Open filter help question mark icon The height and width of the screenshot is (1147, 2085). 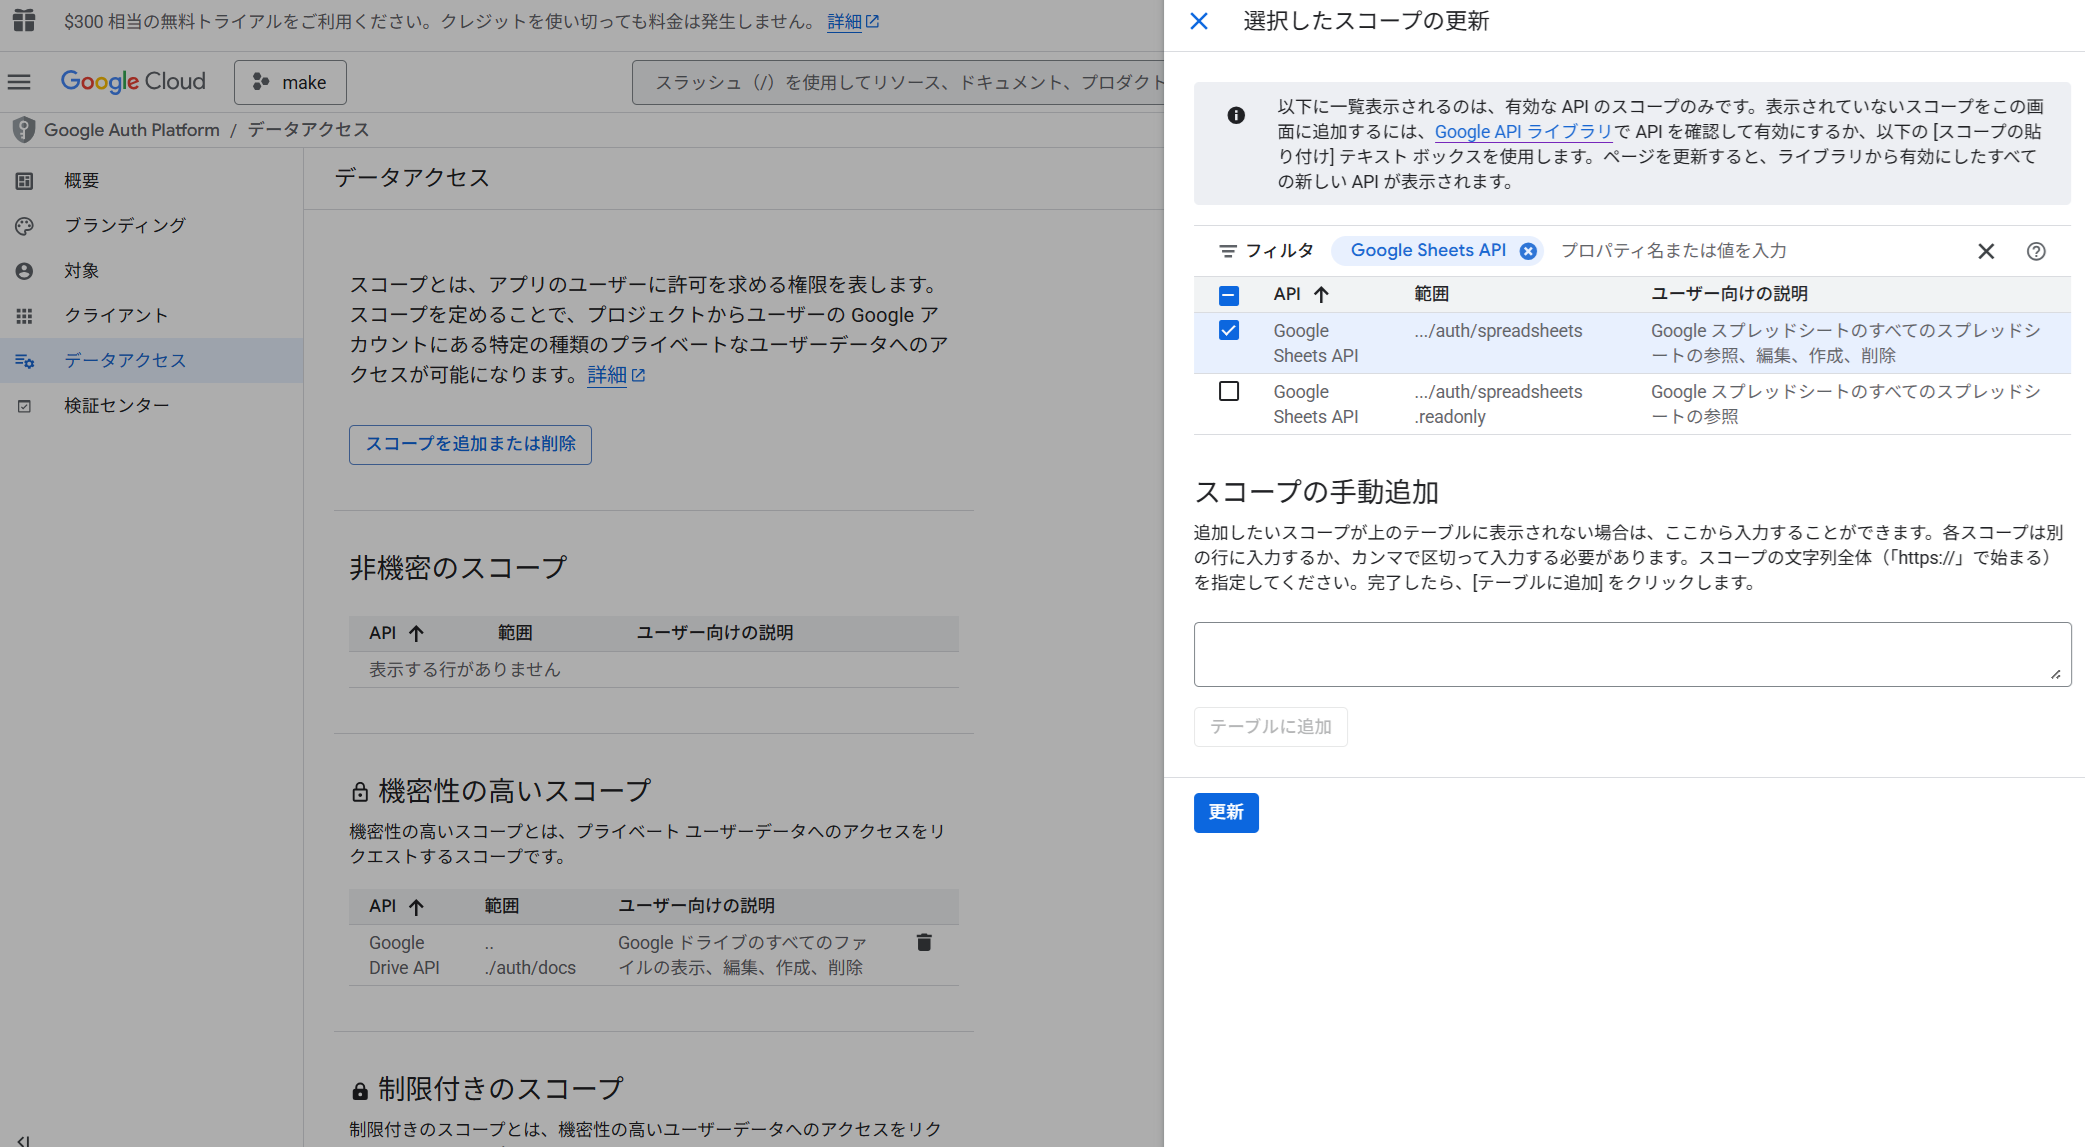pos(2036,251)
